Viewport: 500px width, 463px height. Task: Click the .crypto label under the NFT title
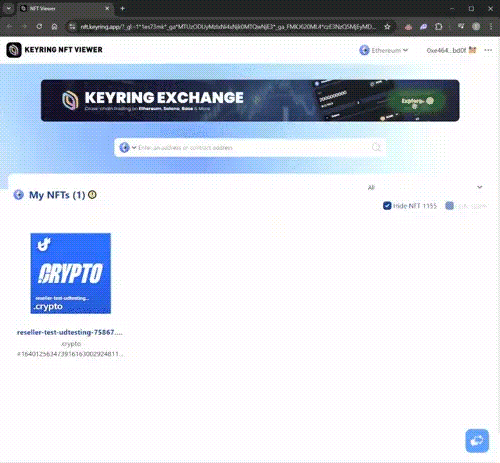[x=71, y=344]
